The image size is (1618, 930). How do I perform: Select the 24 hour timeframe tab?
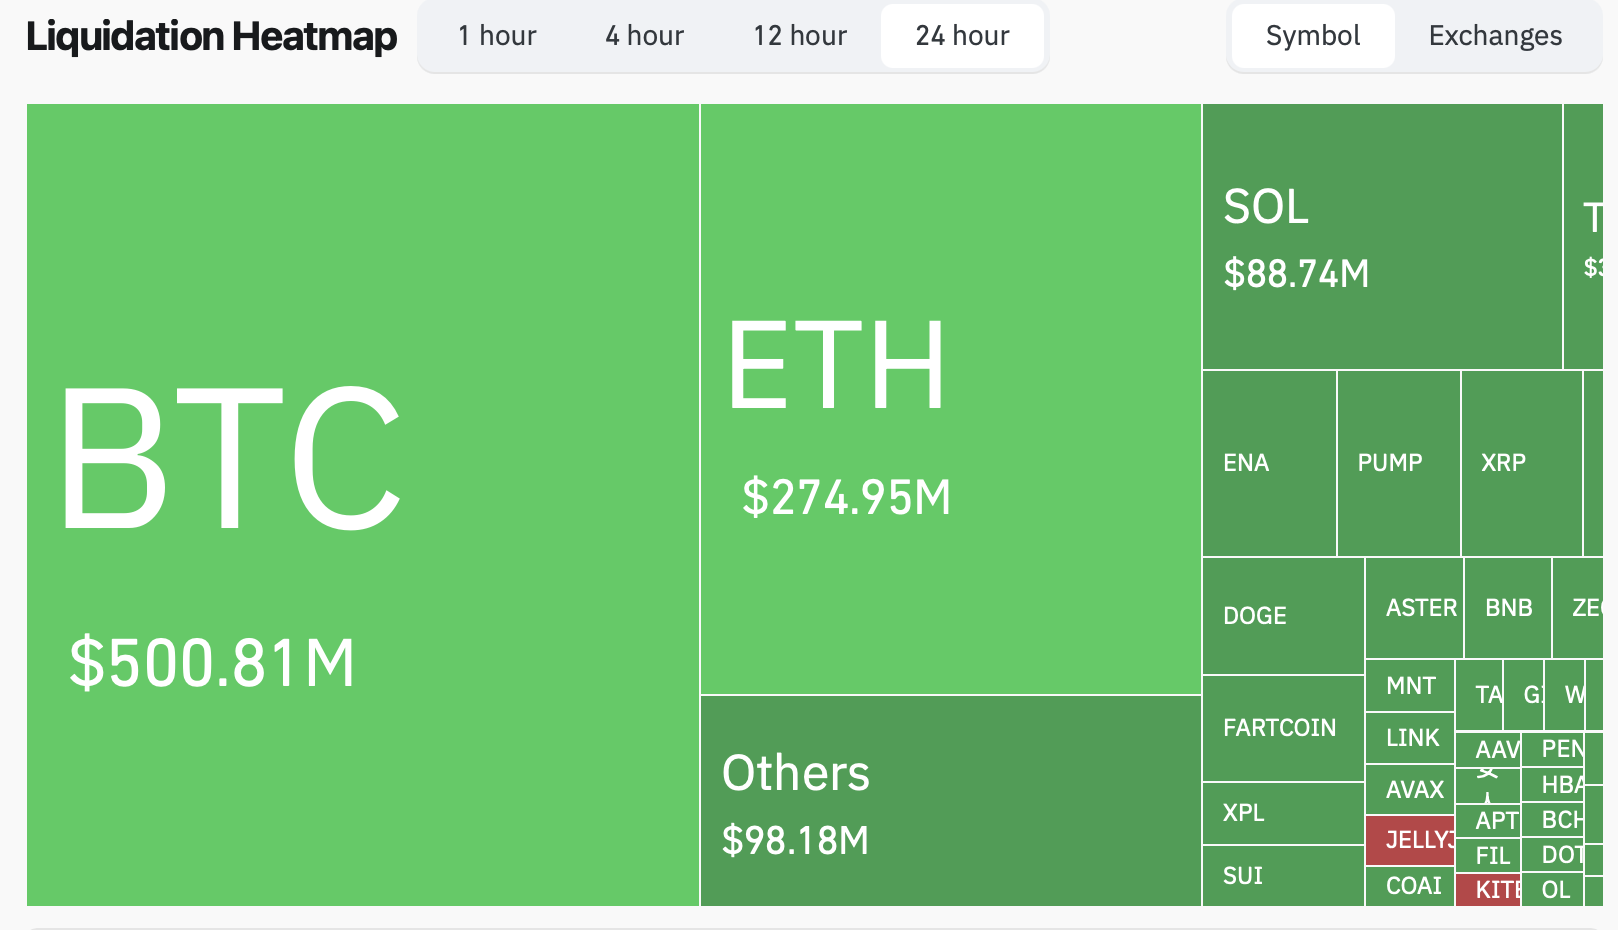[962, 36]
